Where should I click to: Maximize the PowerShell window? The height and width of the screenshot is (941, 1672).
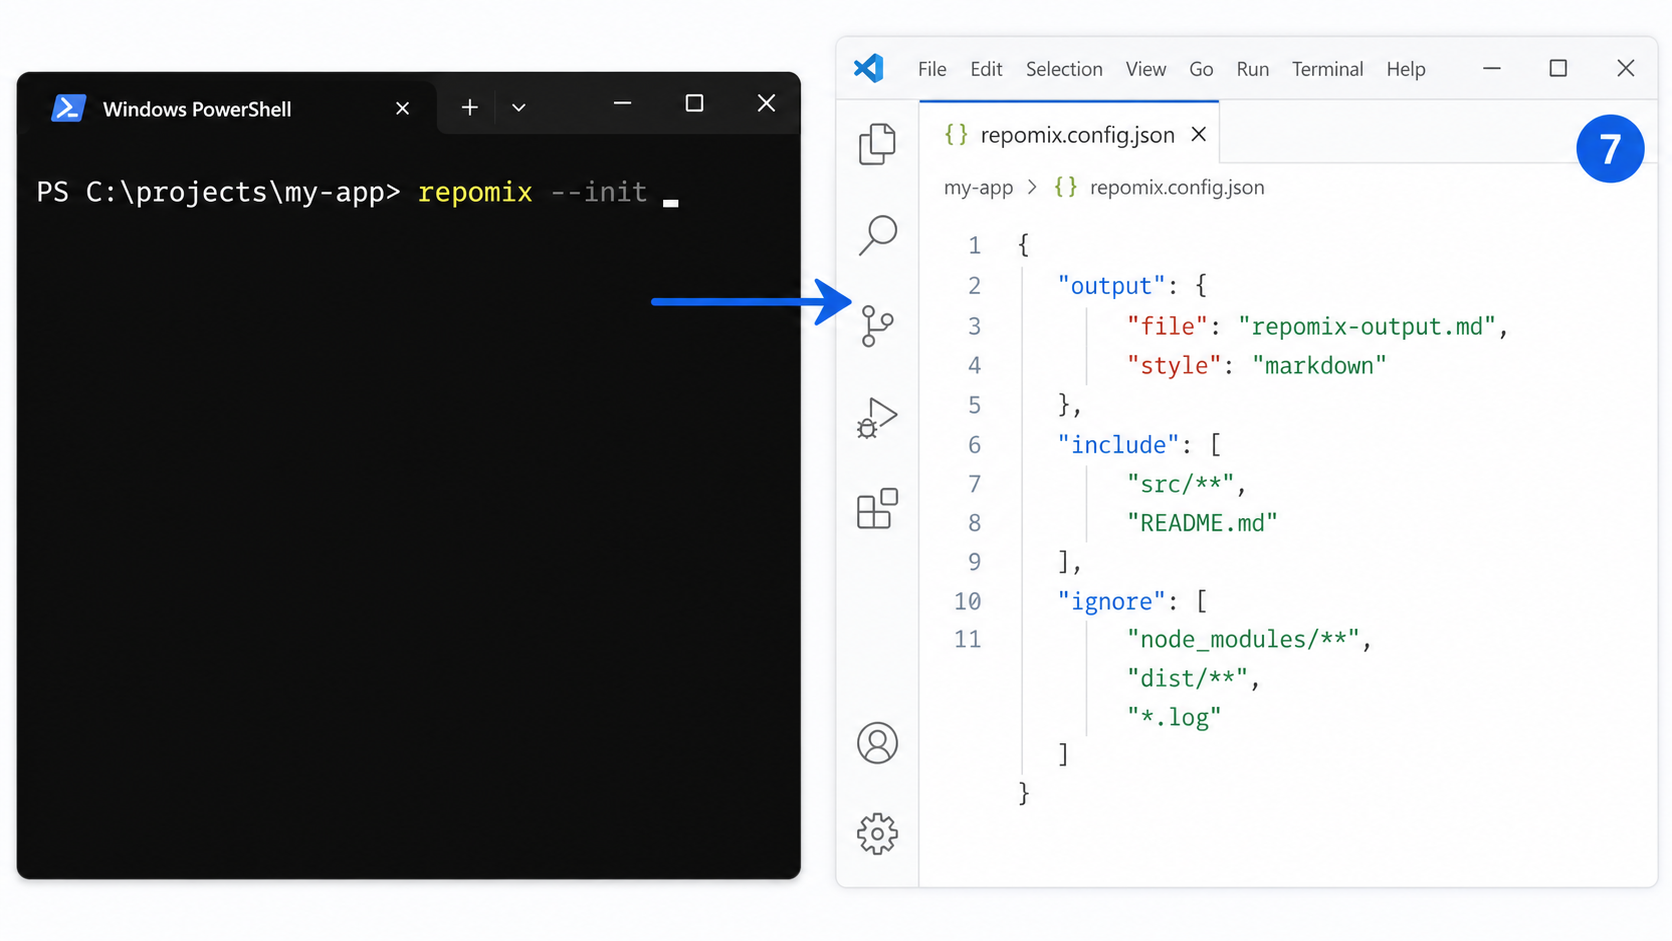point(694,103)
